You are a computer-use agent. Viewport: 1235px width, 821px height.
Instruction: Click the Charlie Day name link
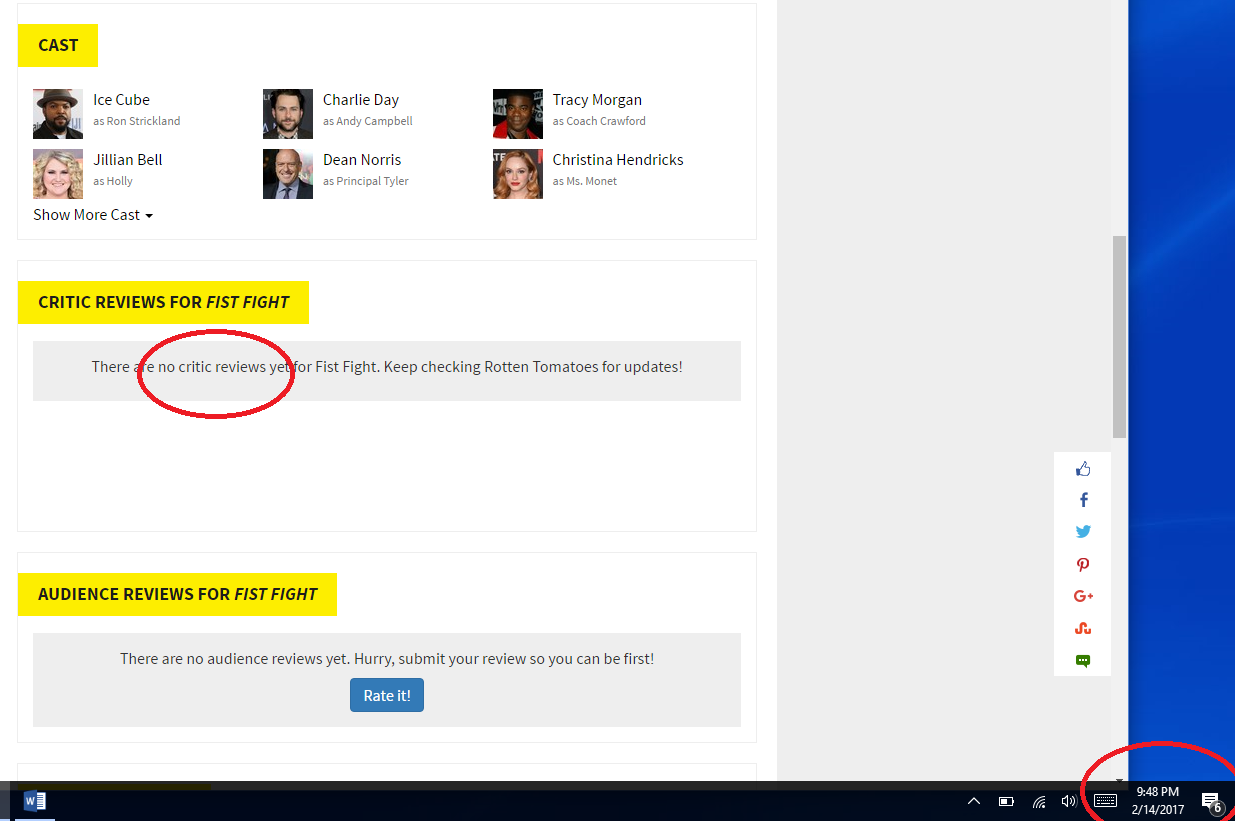pyautogui.click(x=360, y=100)
